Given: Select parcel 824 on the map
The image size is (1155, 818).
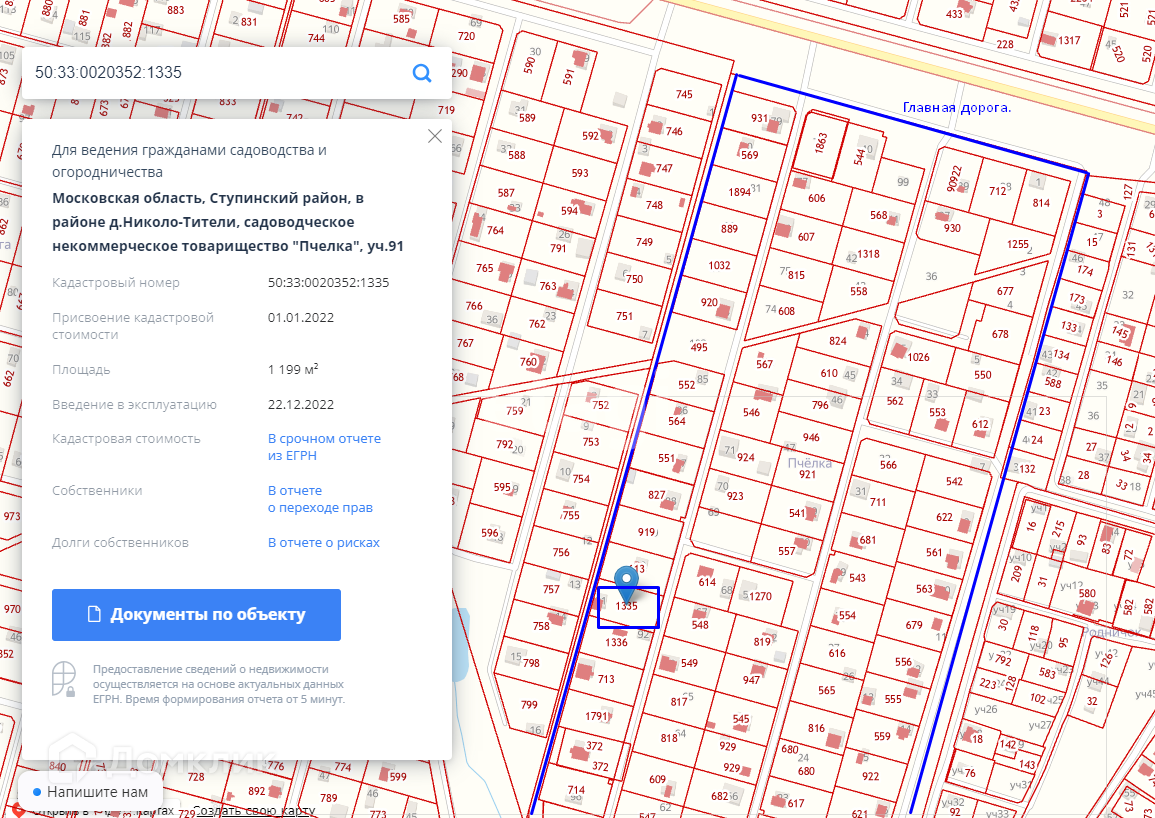Looking at the screenshot, I should point(838,341).
